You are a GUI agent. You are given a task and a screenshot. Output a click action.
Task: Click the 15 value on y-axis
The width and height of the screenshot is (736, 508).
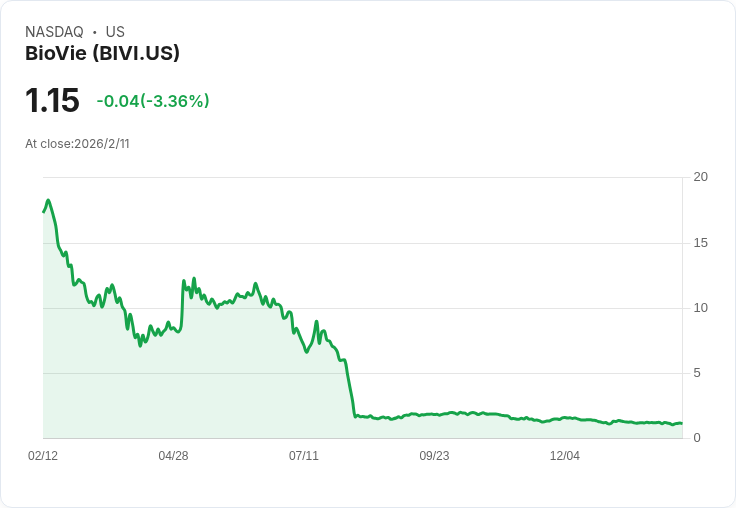pyautogui.click(x=701, y=243)
